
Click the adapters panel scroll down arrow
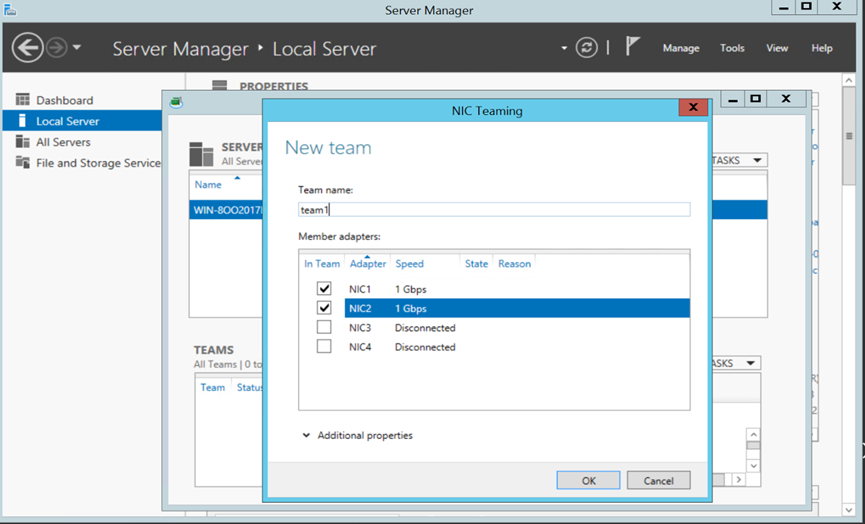click(x=753, y=466)
